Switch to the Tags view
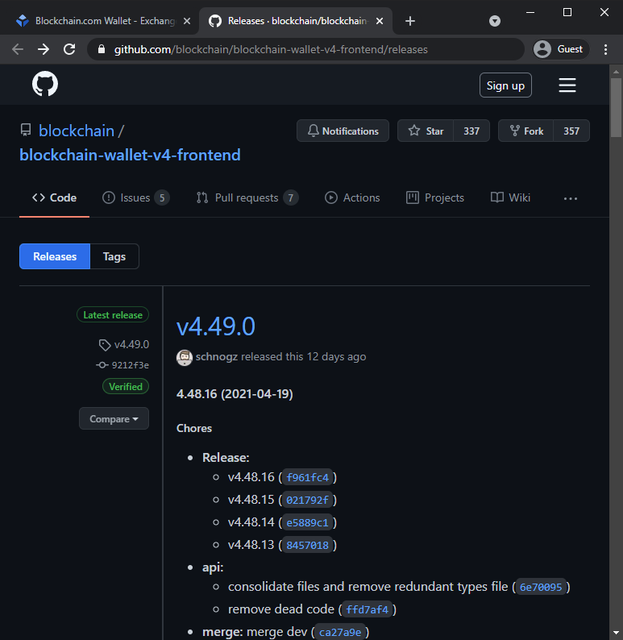The image size is (623, 640). pos(114,257)
